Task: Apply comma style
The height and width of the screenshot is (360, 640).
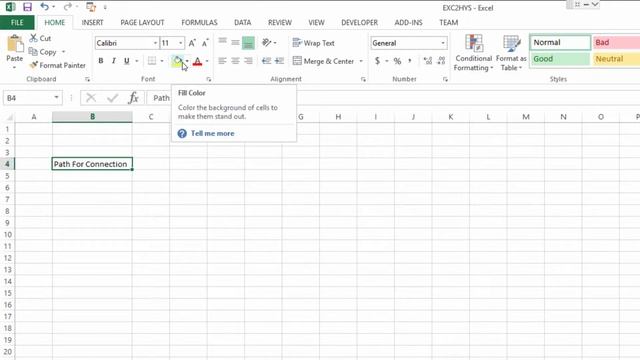Action: pos(410,61)
